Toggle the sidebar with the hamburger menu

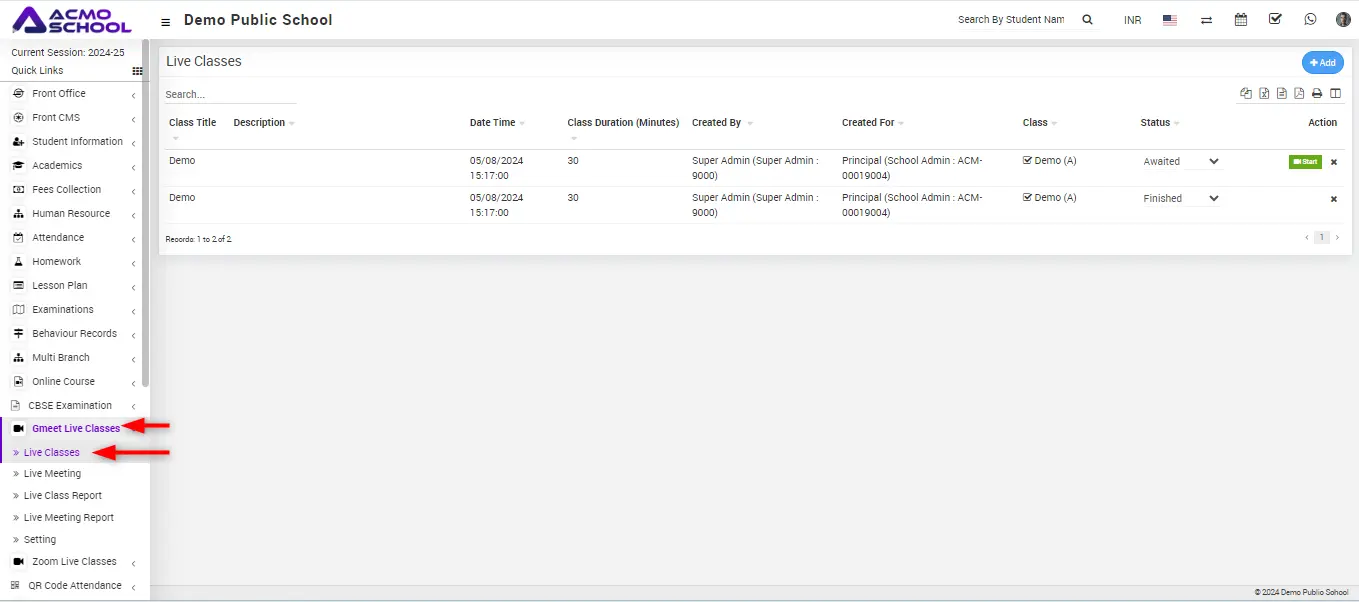166,21
